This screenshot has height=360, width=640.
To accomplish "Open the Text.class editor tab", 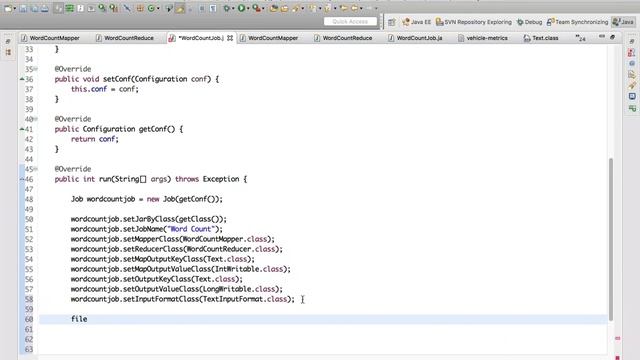I will coord(541,38).
